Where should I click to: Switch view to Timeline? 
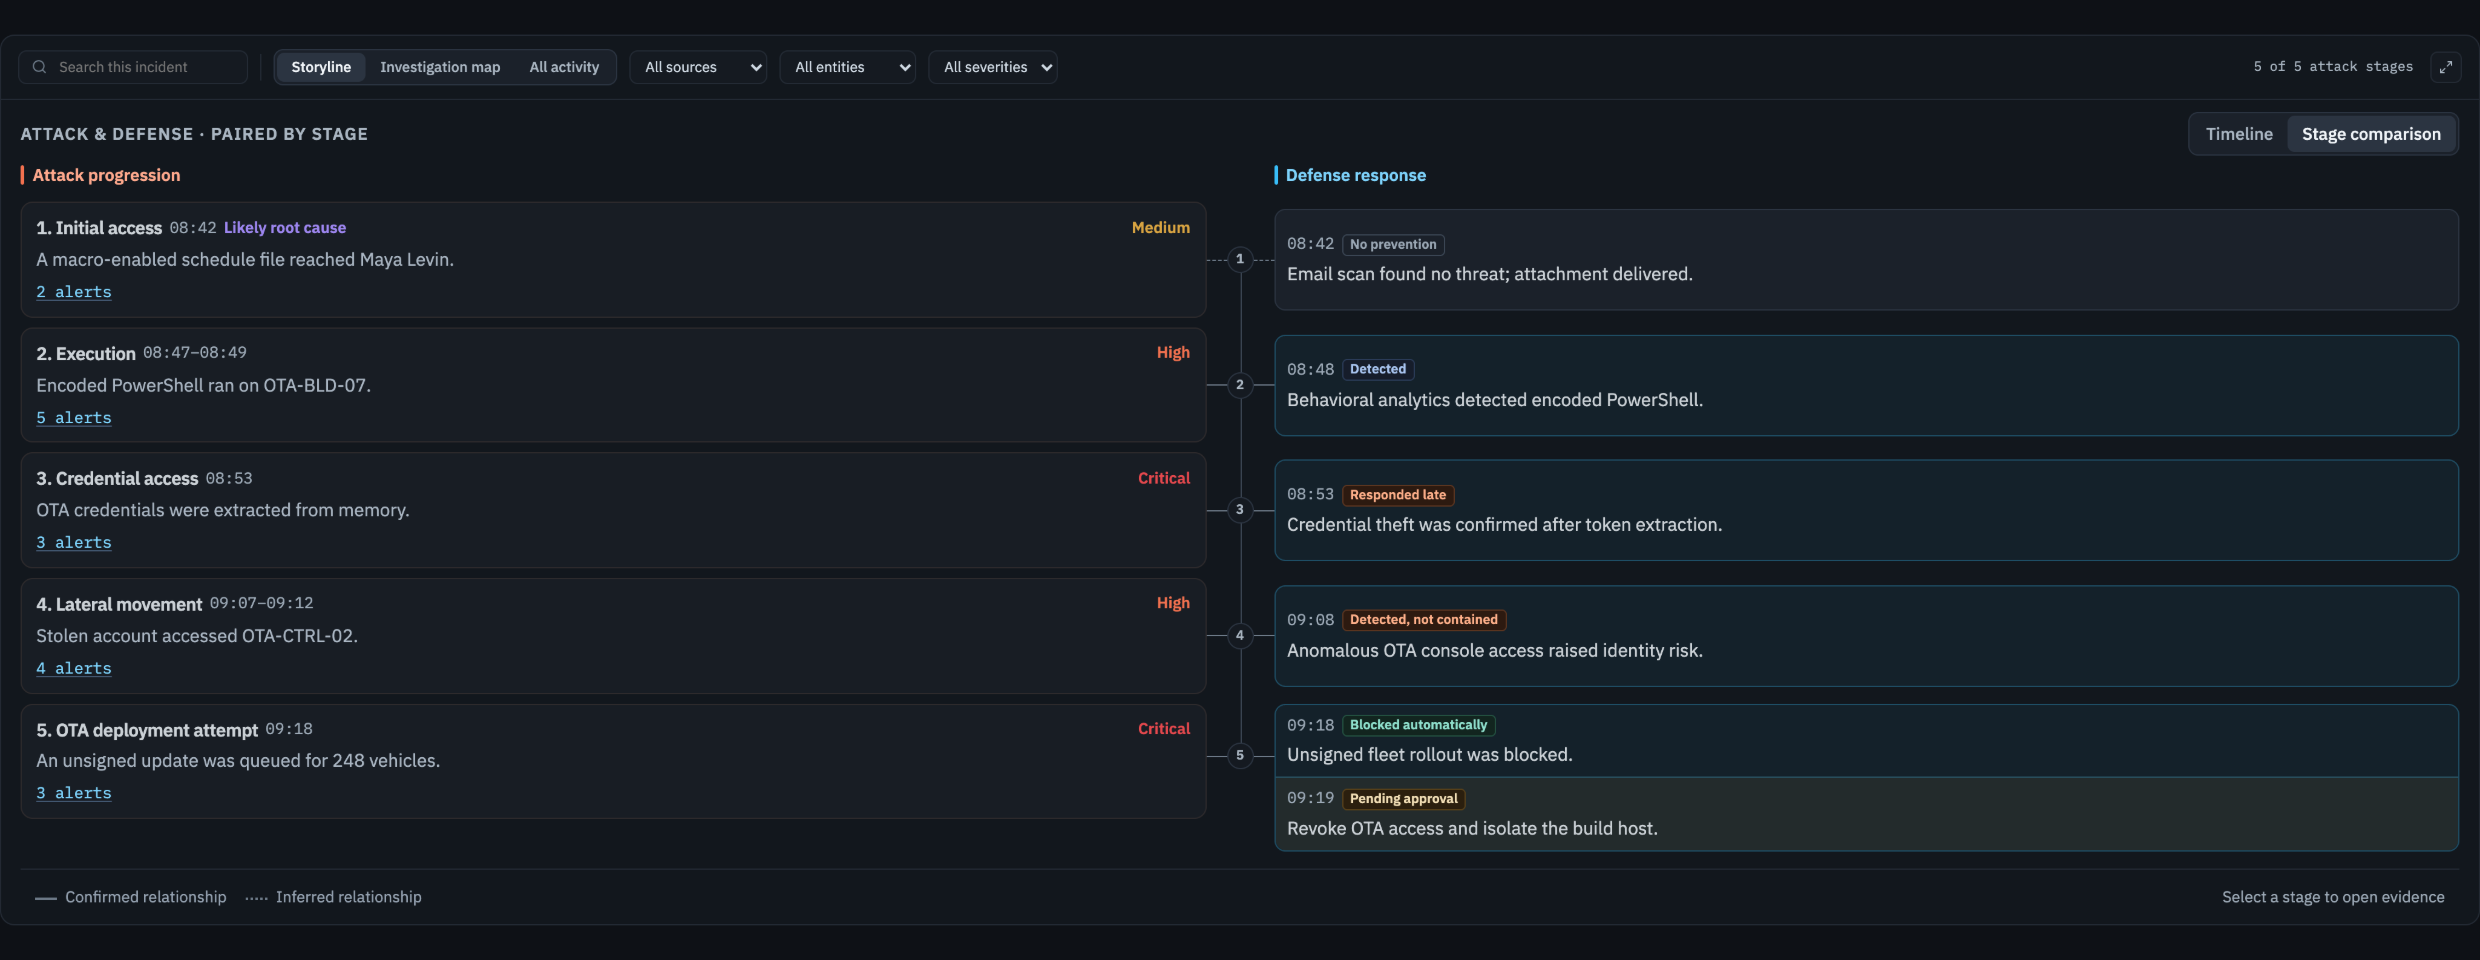point(2239,134)
